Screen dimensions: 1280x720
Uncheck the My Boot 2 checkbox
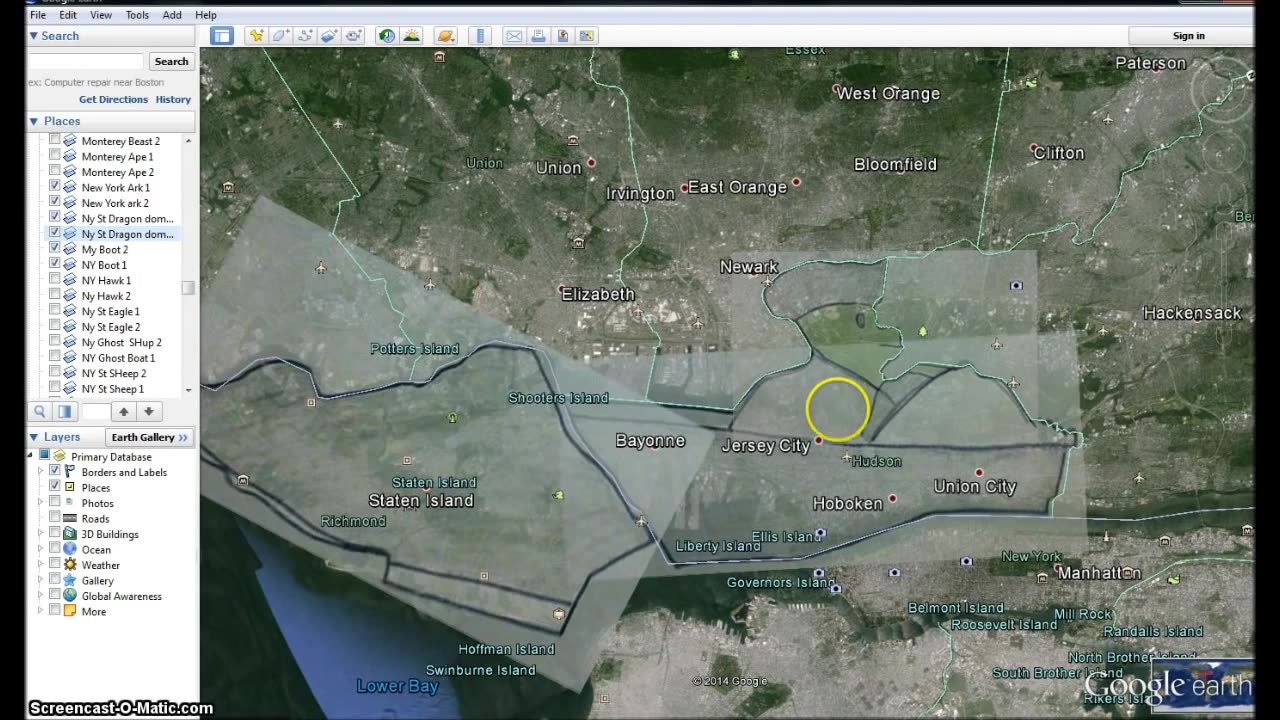point(55,249)
